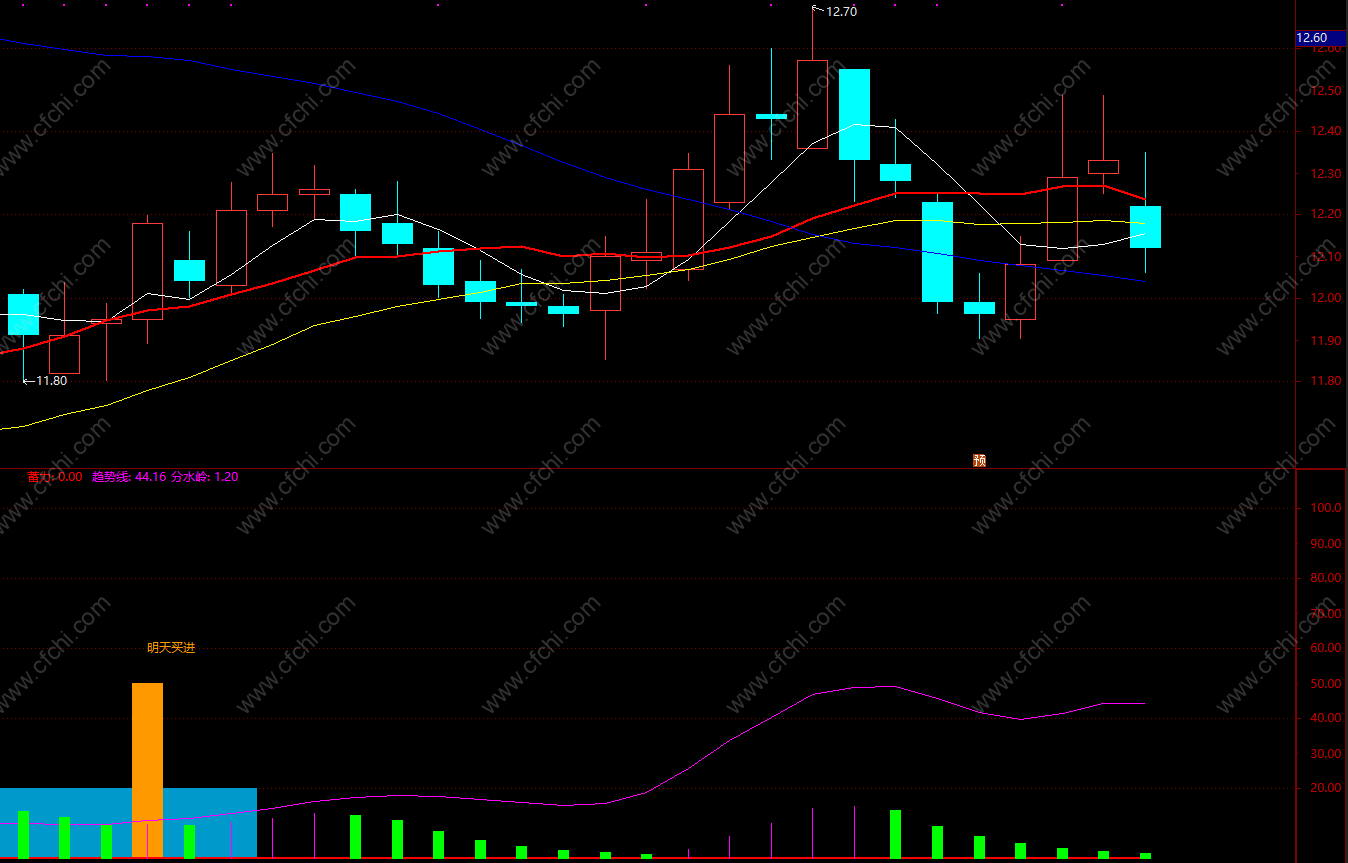The height and width of the screenshot is (863, 1348).
Task: Click the 40.00 indicator axis label
Action: tap(1326, 718)
